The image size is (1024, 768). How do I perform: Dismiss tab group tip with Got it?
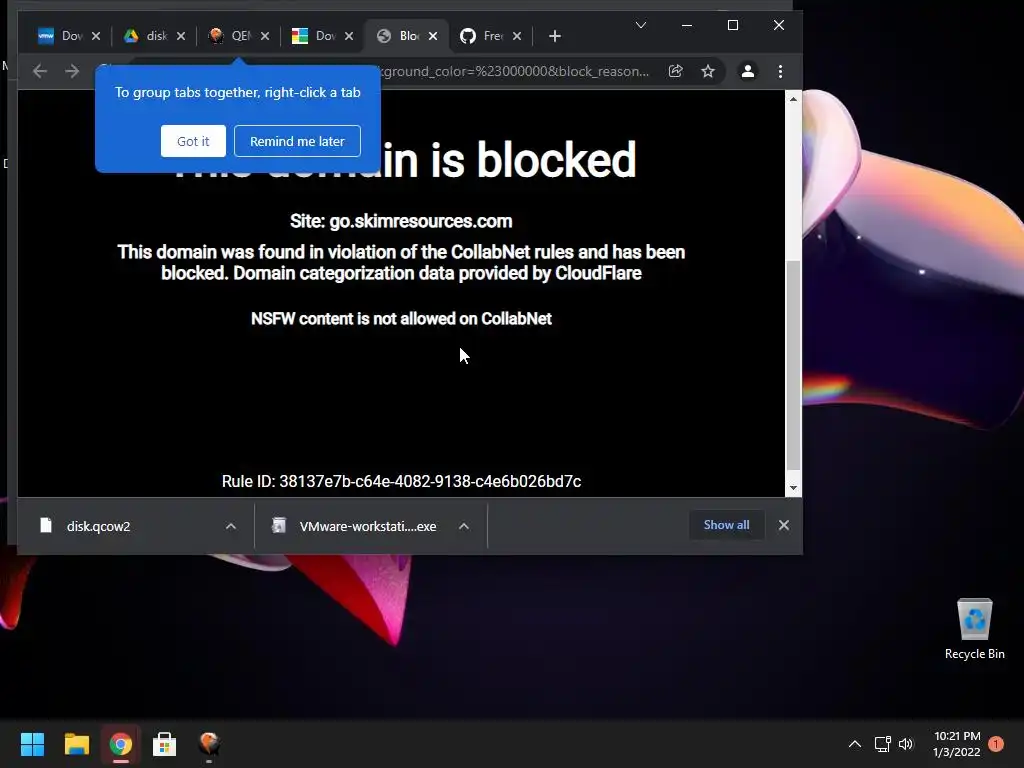pyautogui.click(x=193, y=141)
